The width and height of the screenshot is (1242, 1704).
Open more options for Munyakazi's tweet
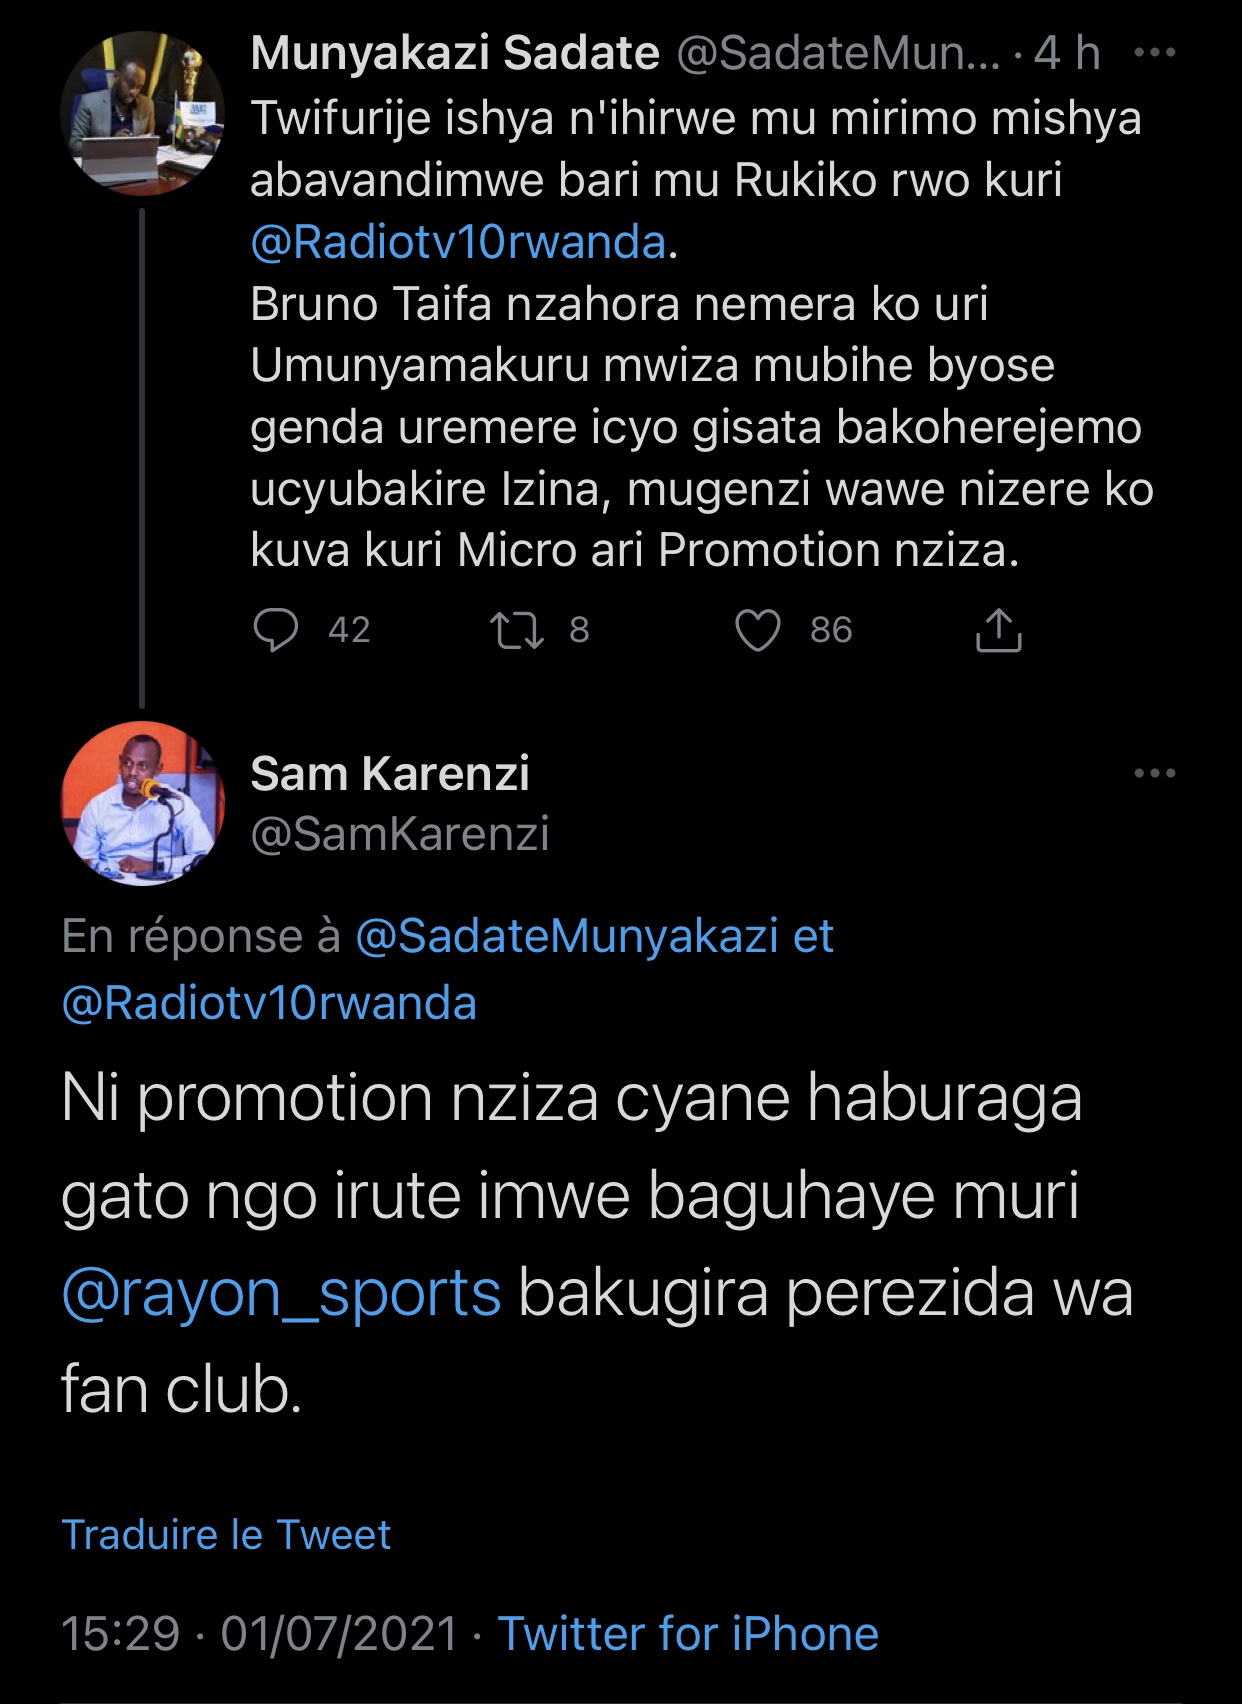coord(1155,53)
